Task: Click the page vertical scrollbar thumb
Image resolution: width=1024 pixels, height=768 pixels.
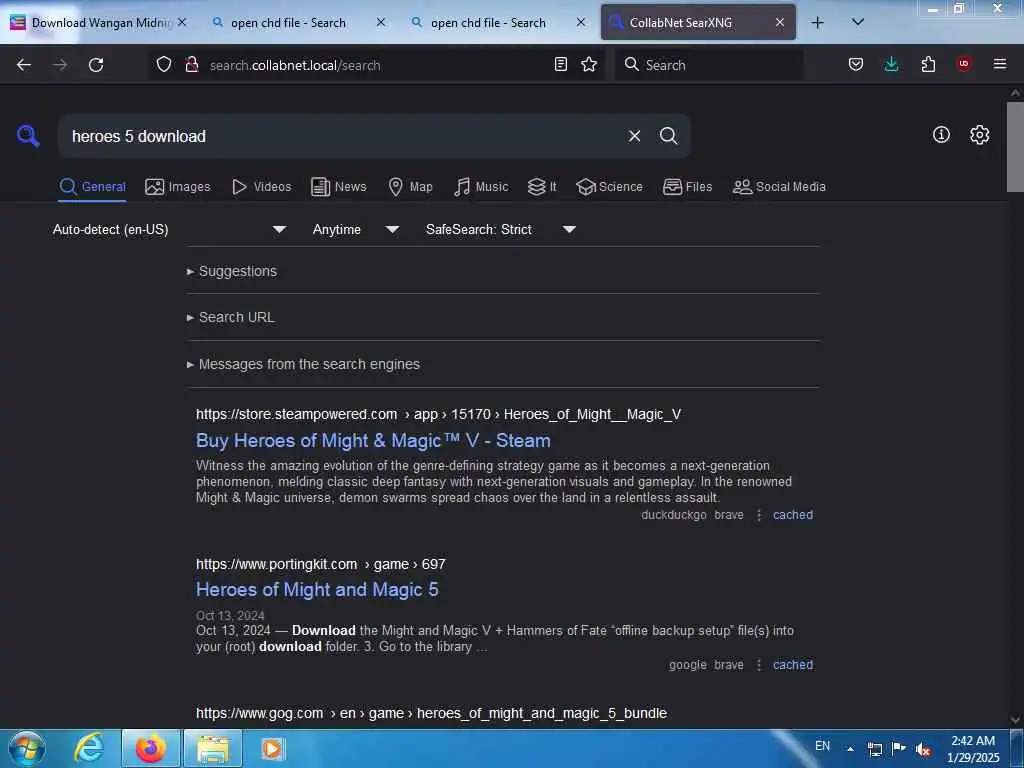Action: [1016, 146]
